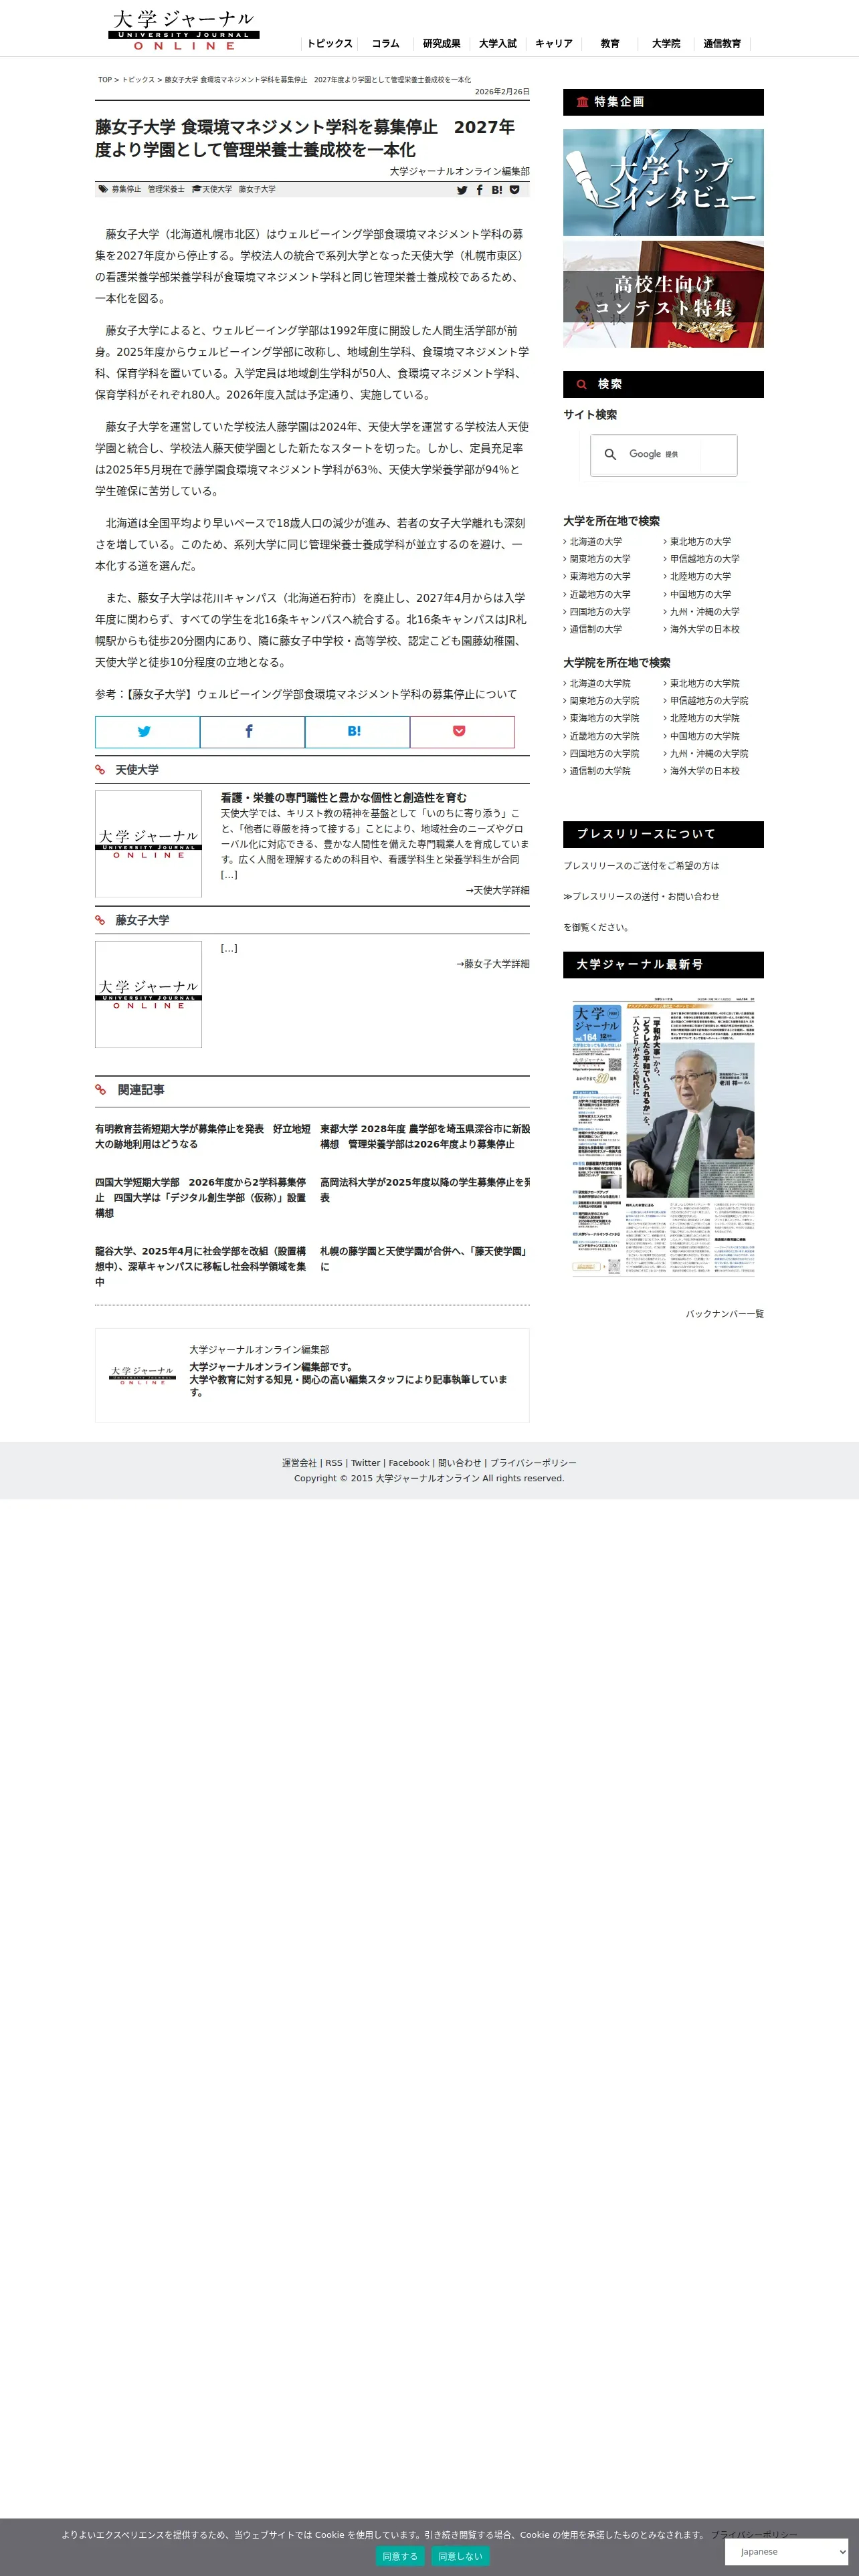Image resolution: width=859 pixels, height=2576 pixels.
Task: Decline cookies with the 同意しない button
Action: point(460,2556)
